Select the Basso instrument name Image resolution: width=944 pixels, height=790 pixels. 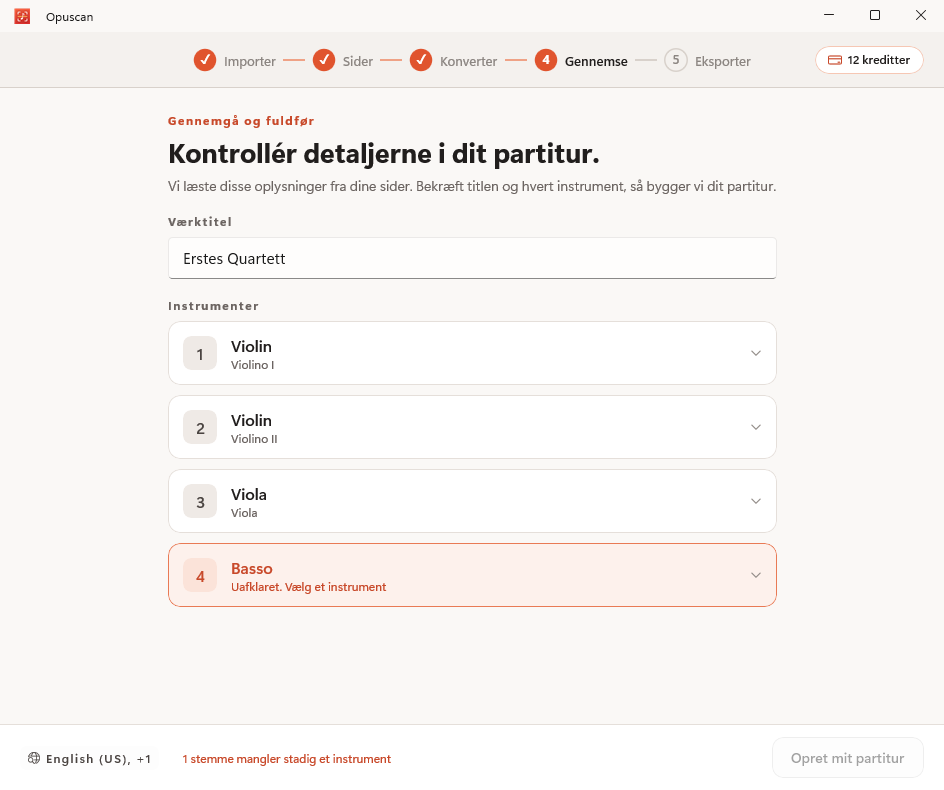(252, 569)
